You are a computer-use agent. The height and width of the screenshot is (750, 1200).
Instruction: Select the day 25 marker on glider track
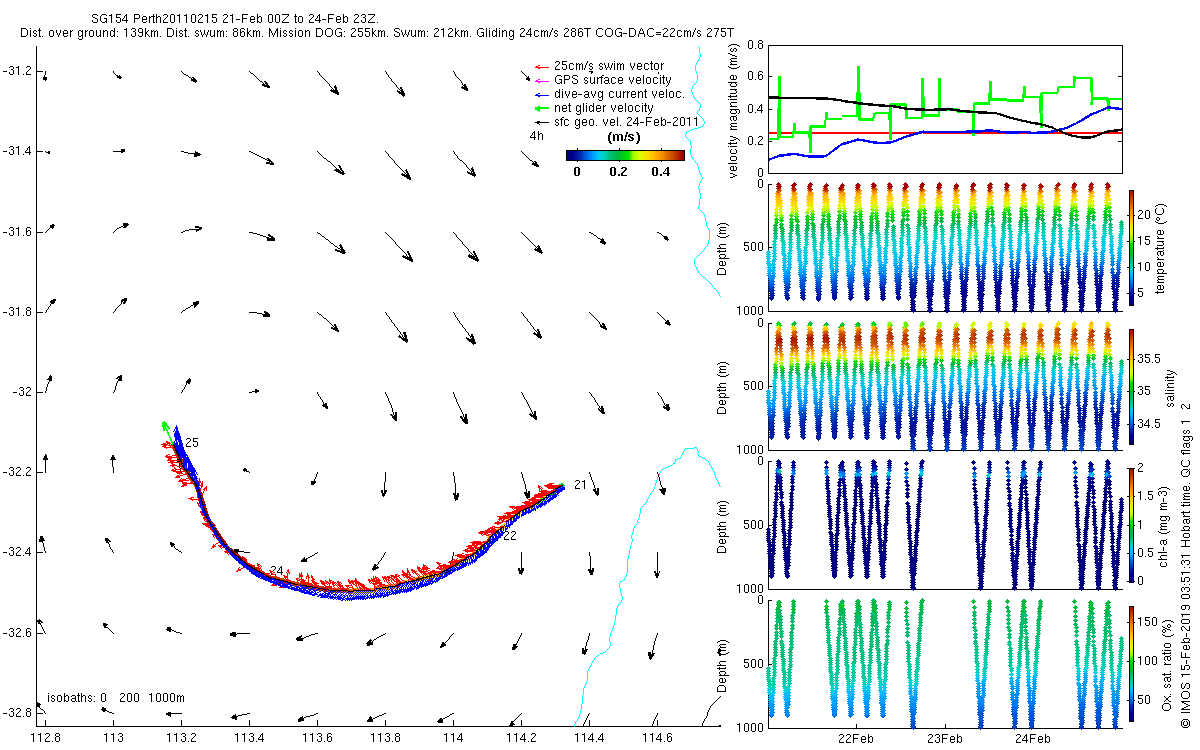point(192,442)
